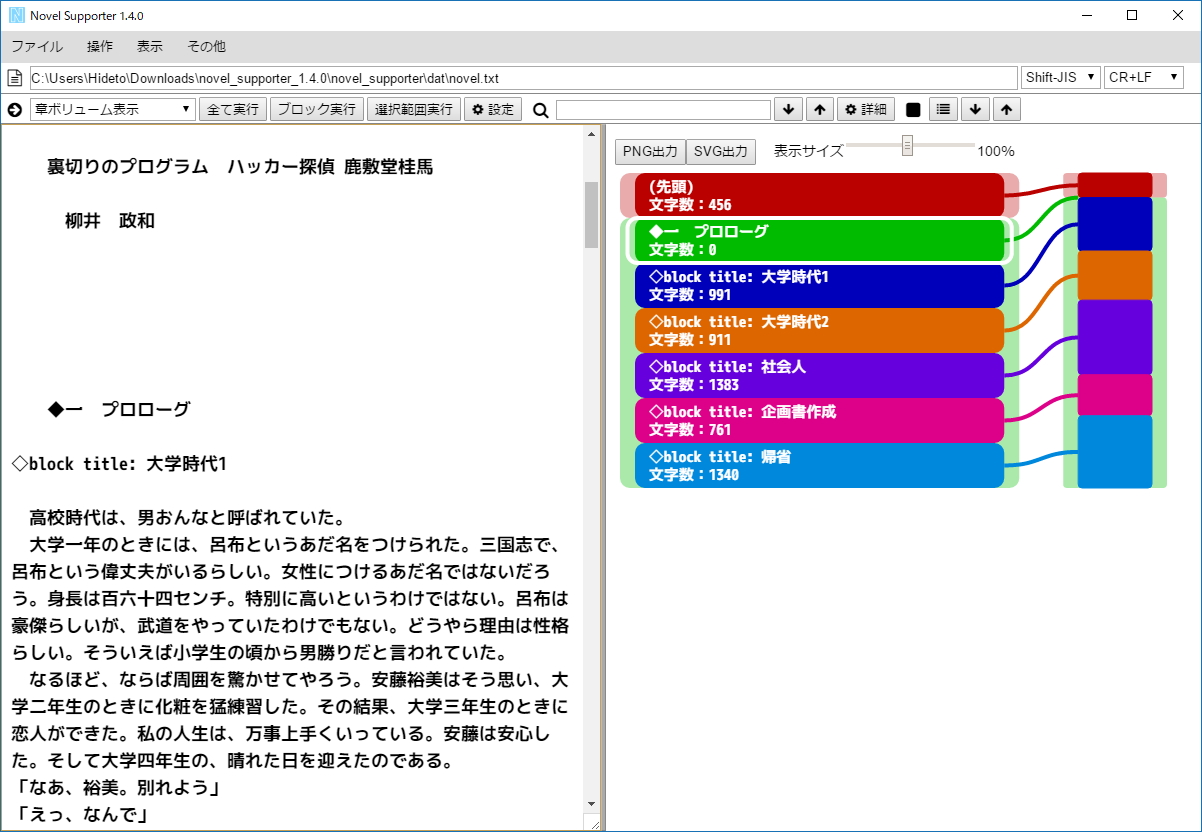Open the ファイル menu
The width and height of the screenshot is (1202, 832).
pyautogui.click(x=36, y=46)
